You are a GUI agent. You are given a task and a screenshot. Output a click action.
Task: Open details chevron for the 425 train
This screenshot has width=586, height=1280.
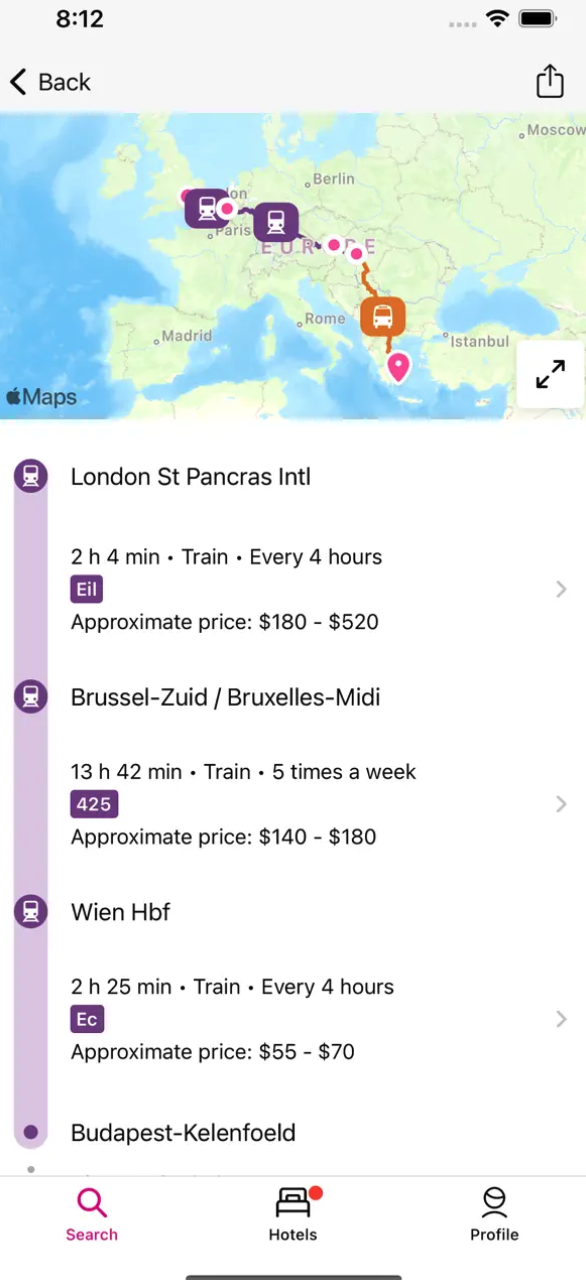(561, 804)
